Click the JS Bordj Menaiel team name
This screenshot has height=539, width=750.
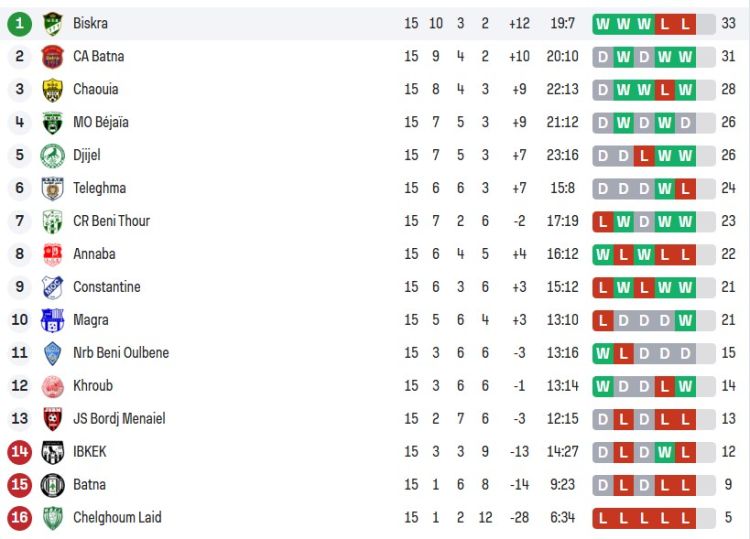(119, 419)
